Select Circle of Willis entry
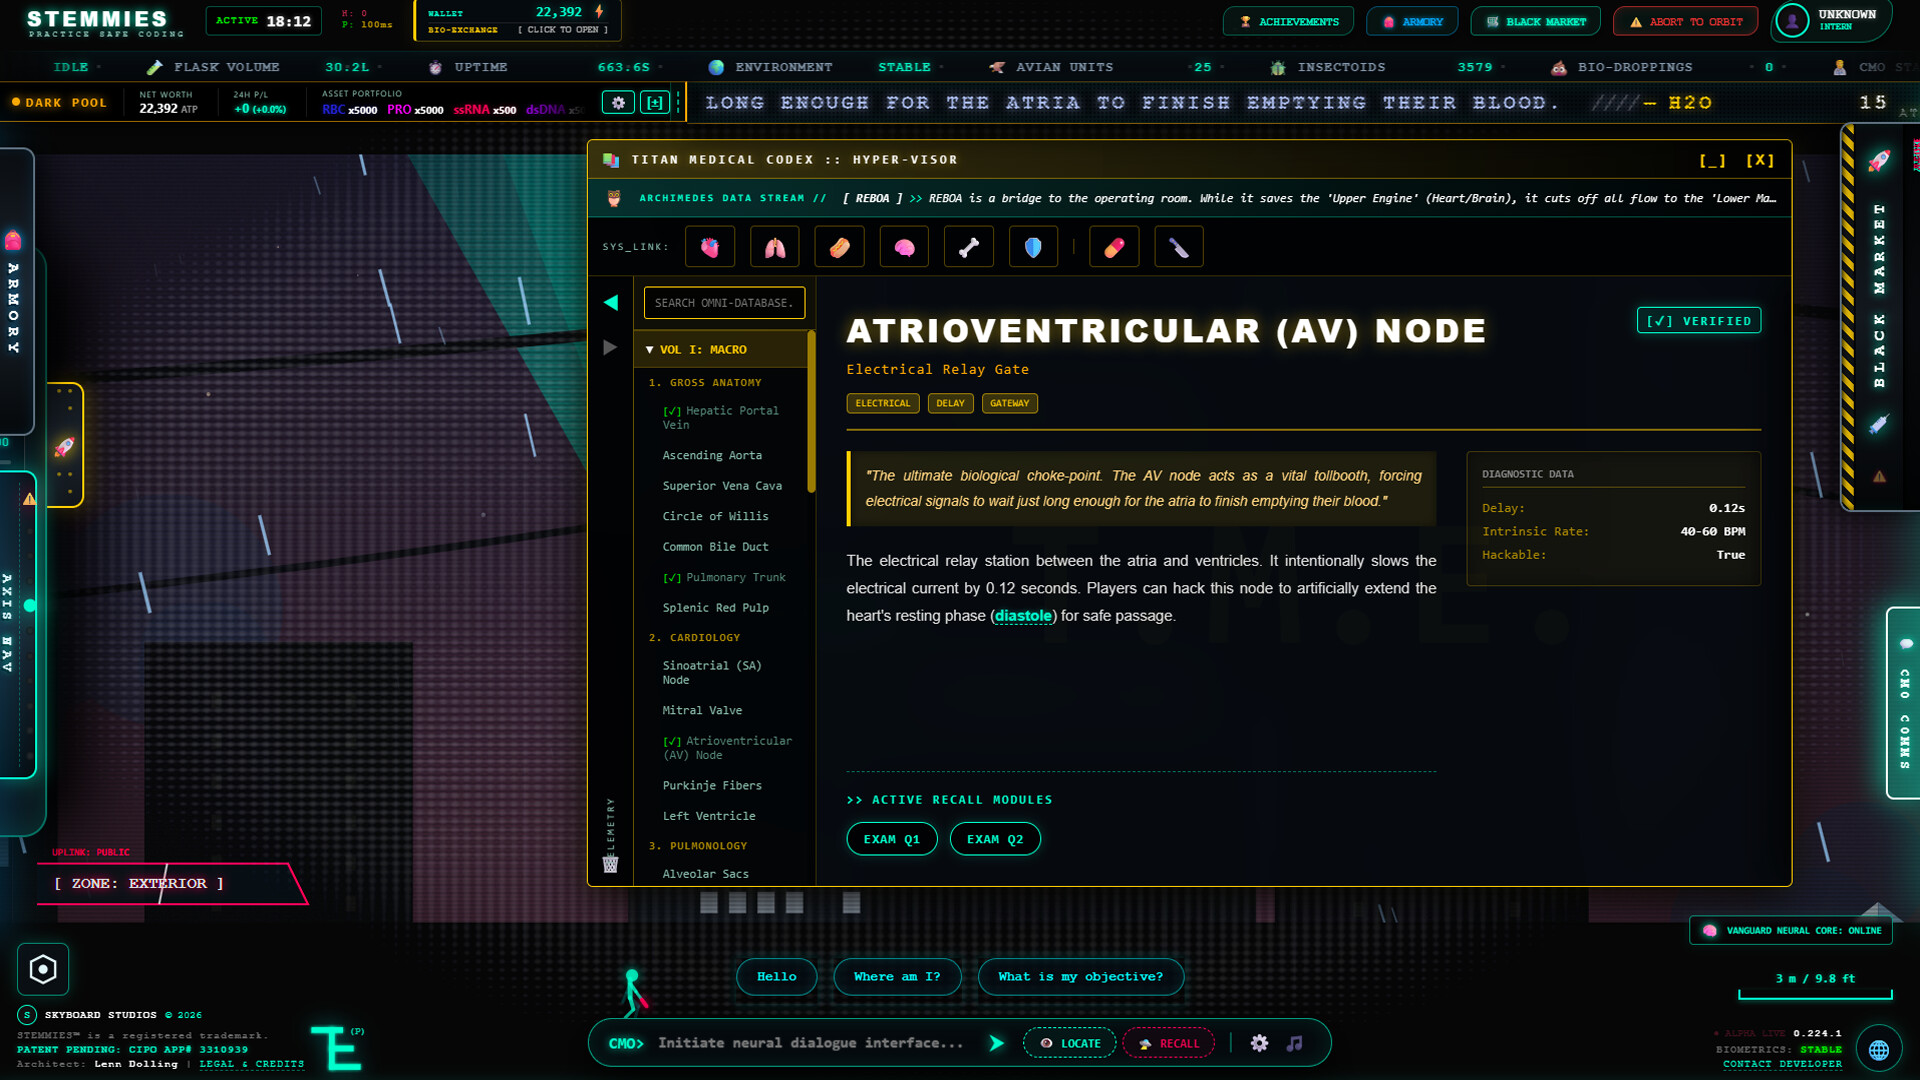 click(715, 516)
